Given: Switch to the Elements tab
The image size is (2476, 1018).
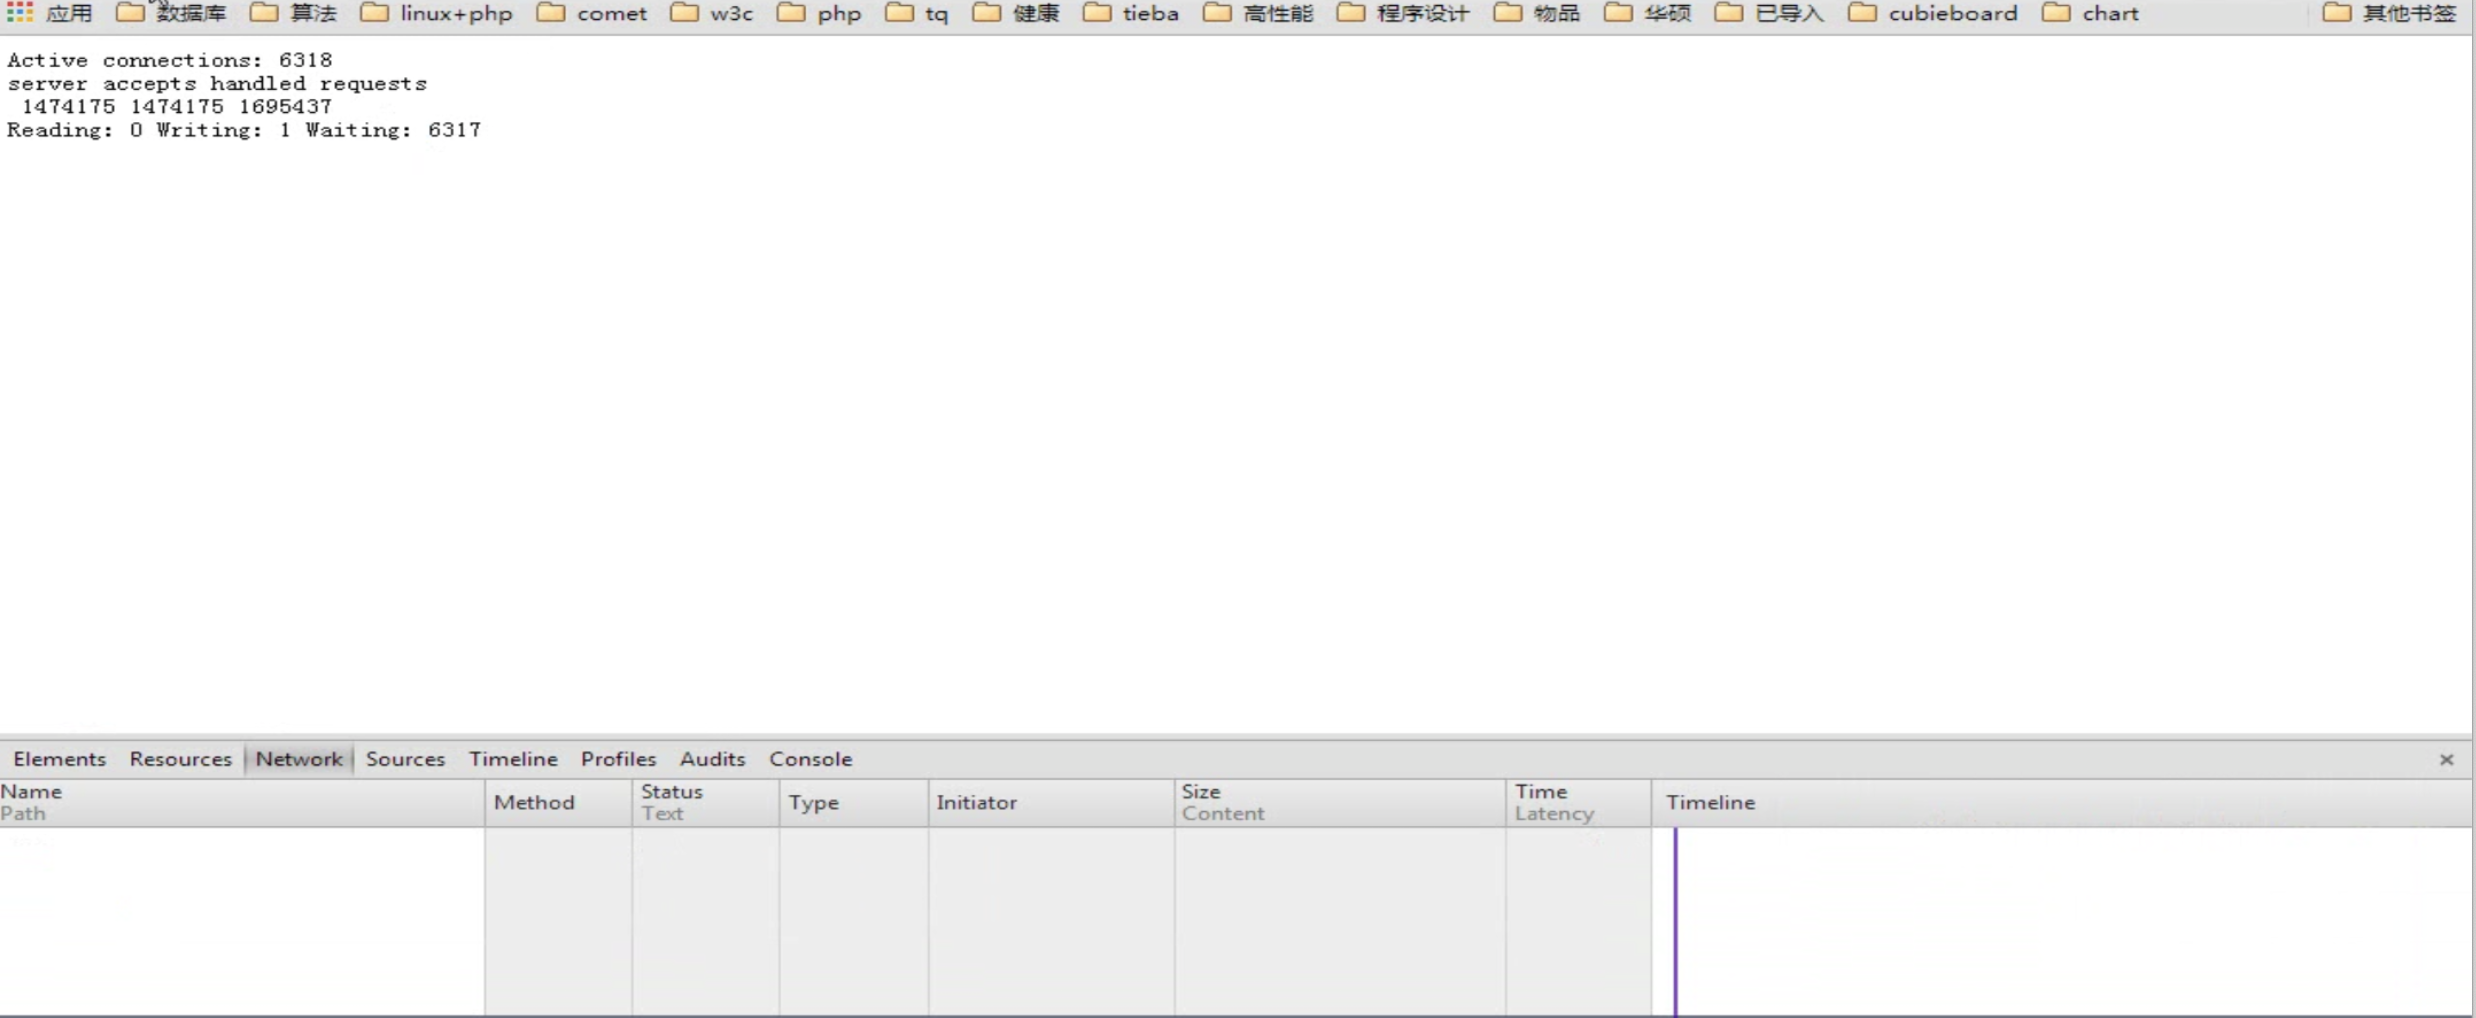Looking at the screenshot, I should pyautogui.click(x=59, y=759).
